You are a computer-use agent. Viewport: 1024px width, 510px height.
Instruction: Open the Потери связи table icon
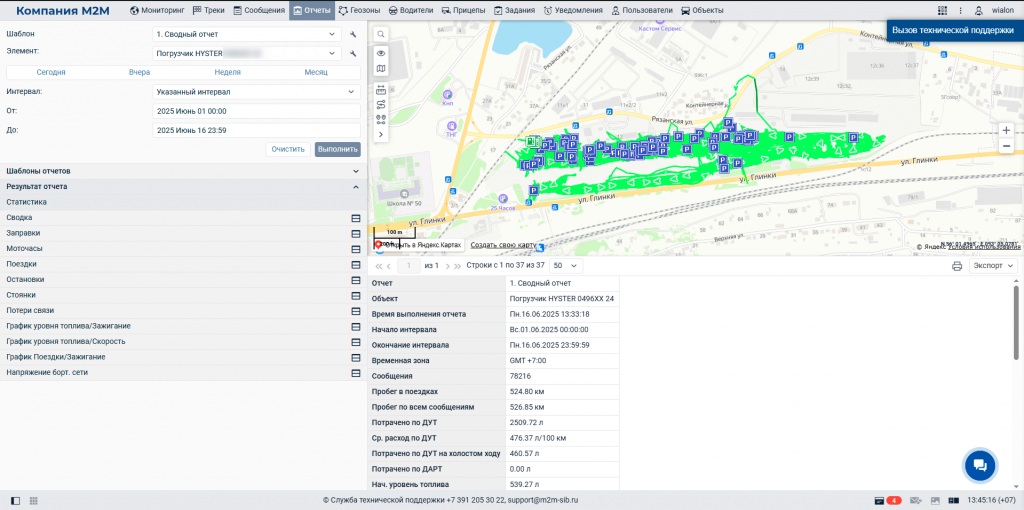click(x=356, y=311)
